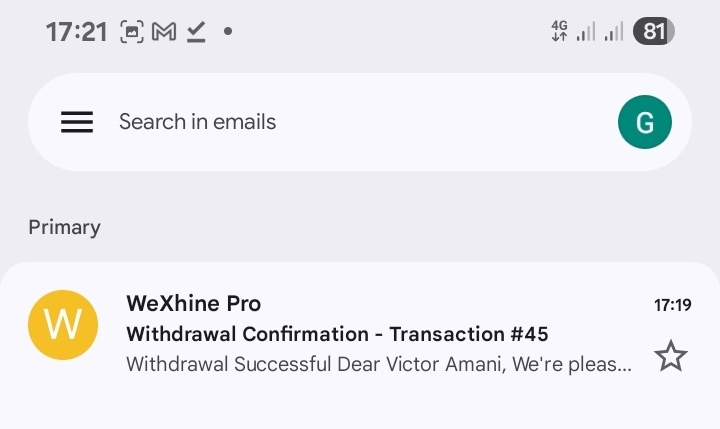The height and width of the screenshot is (429, 720).
Task: Tap the small dot notification indicator
Action: 228,32
